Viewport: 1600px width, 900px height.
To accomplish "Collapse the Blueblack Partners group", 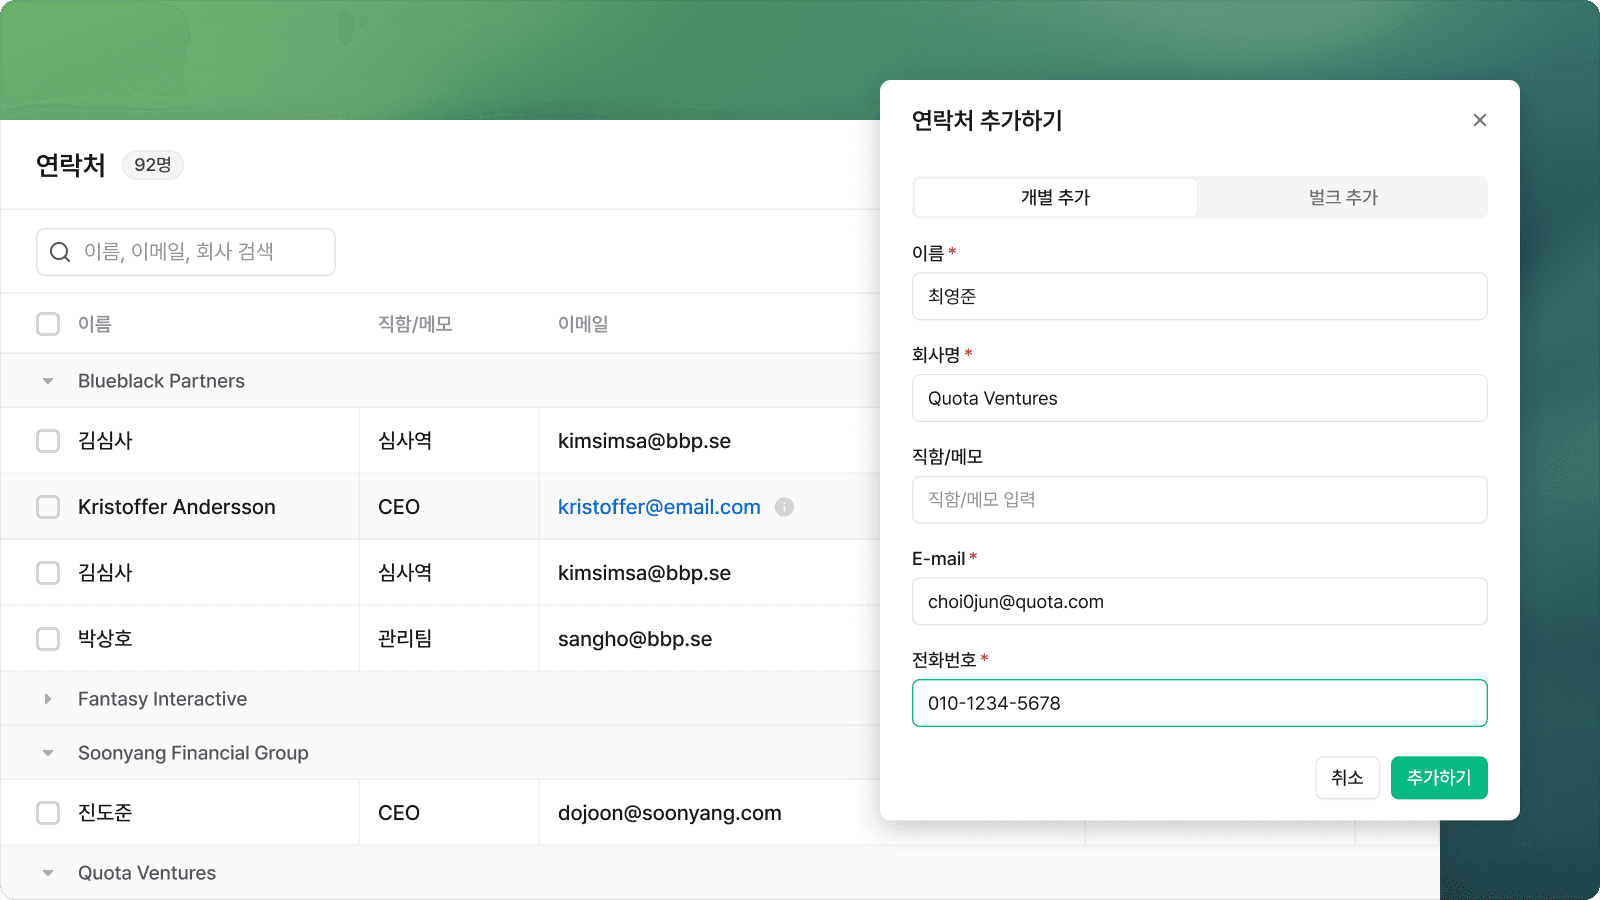I will tap(48, 380).
